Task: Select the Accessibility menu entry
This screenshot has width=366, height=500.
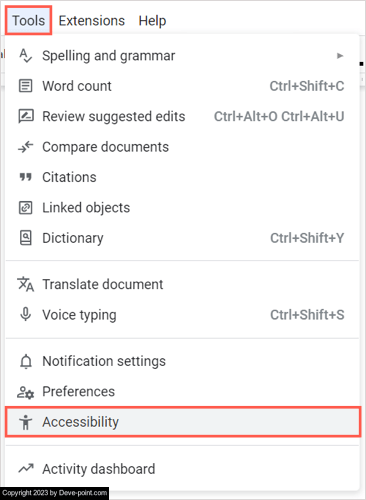Action: point(183,422)
